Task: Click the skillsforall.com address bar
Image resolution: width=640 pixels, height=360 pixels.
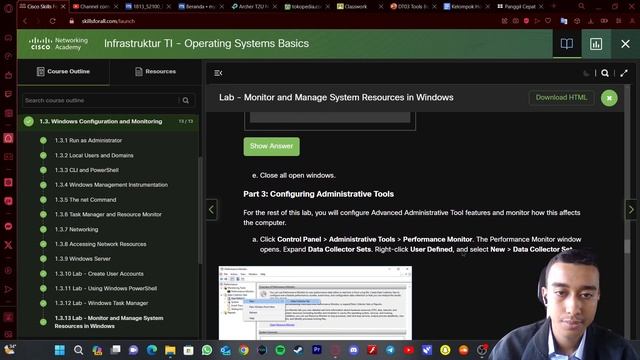Action: 108,21
